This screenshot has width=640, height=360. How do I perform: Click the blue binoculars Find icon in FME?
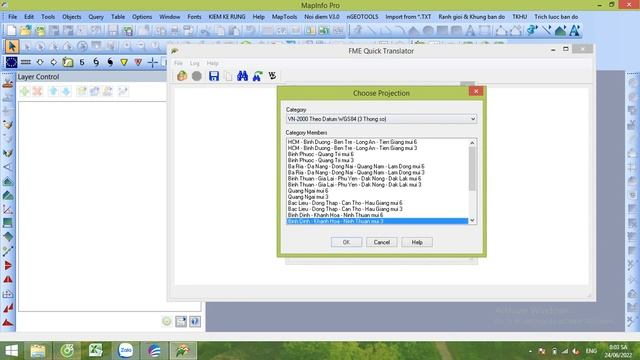point(242,76)
